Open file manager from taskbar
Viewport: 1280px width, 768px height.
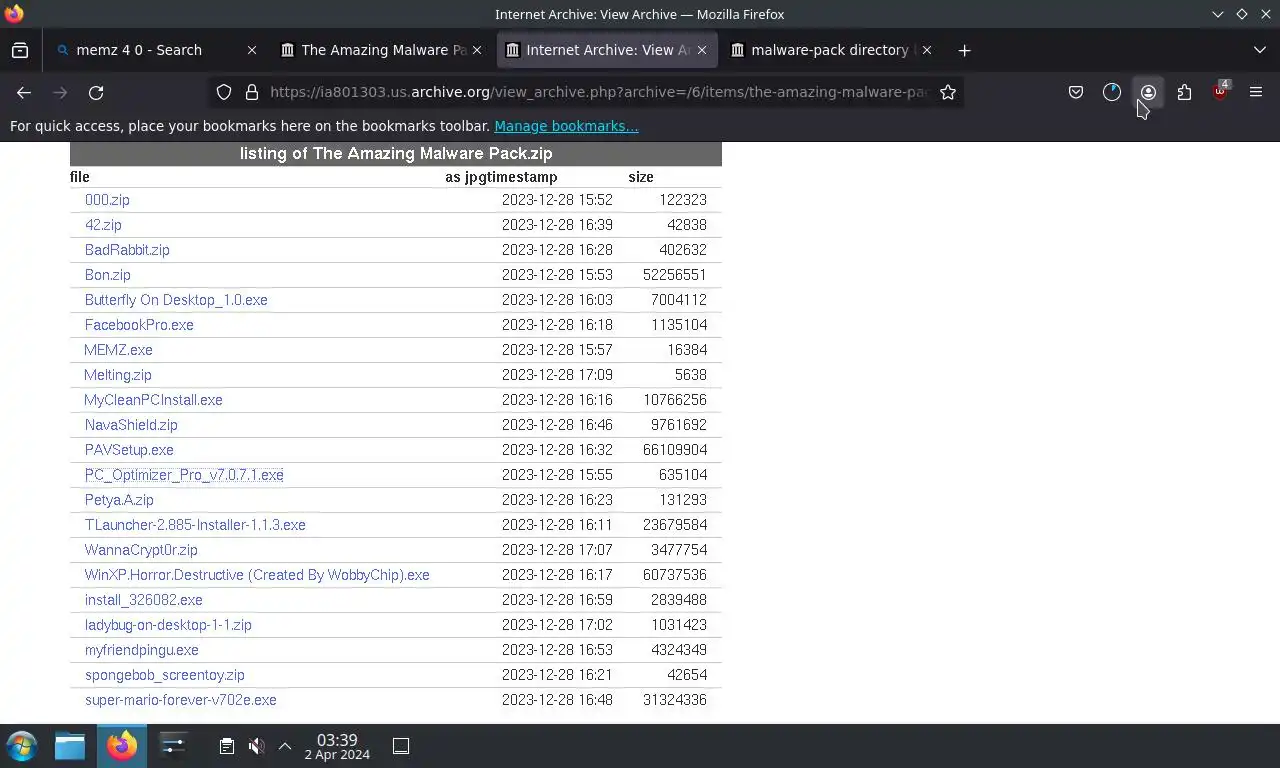(70, 746)
